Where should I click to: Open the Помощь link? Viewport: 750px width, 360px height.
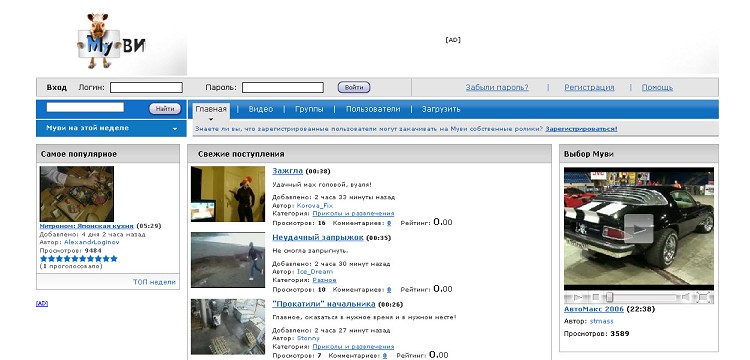click(x=657, y=87)
